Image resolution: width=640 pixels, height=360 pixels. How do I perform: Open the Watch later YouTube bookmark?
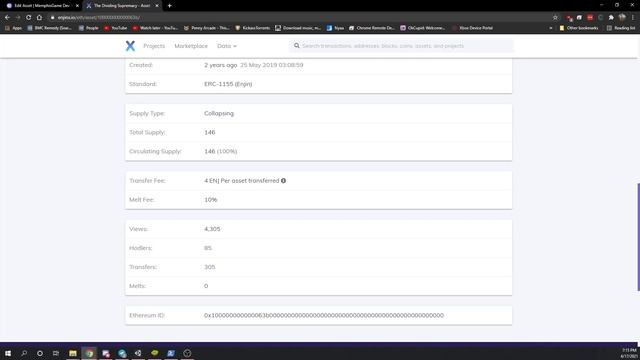coord(155,28)
